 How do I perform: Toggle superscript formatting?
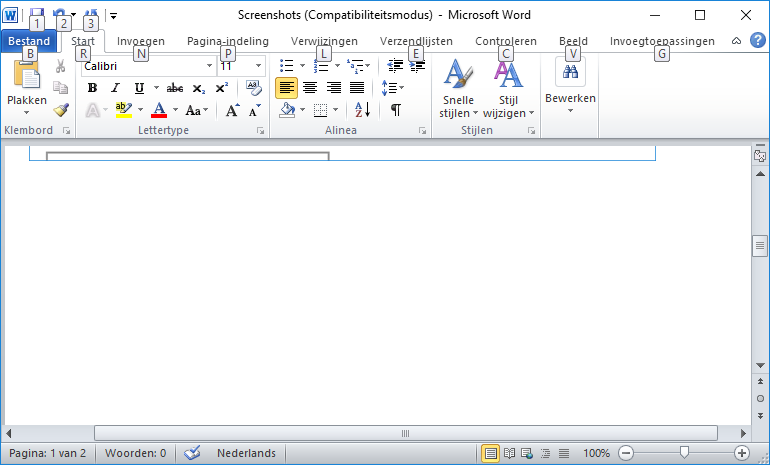pos(221,88)
